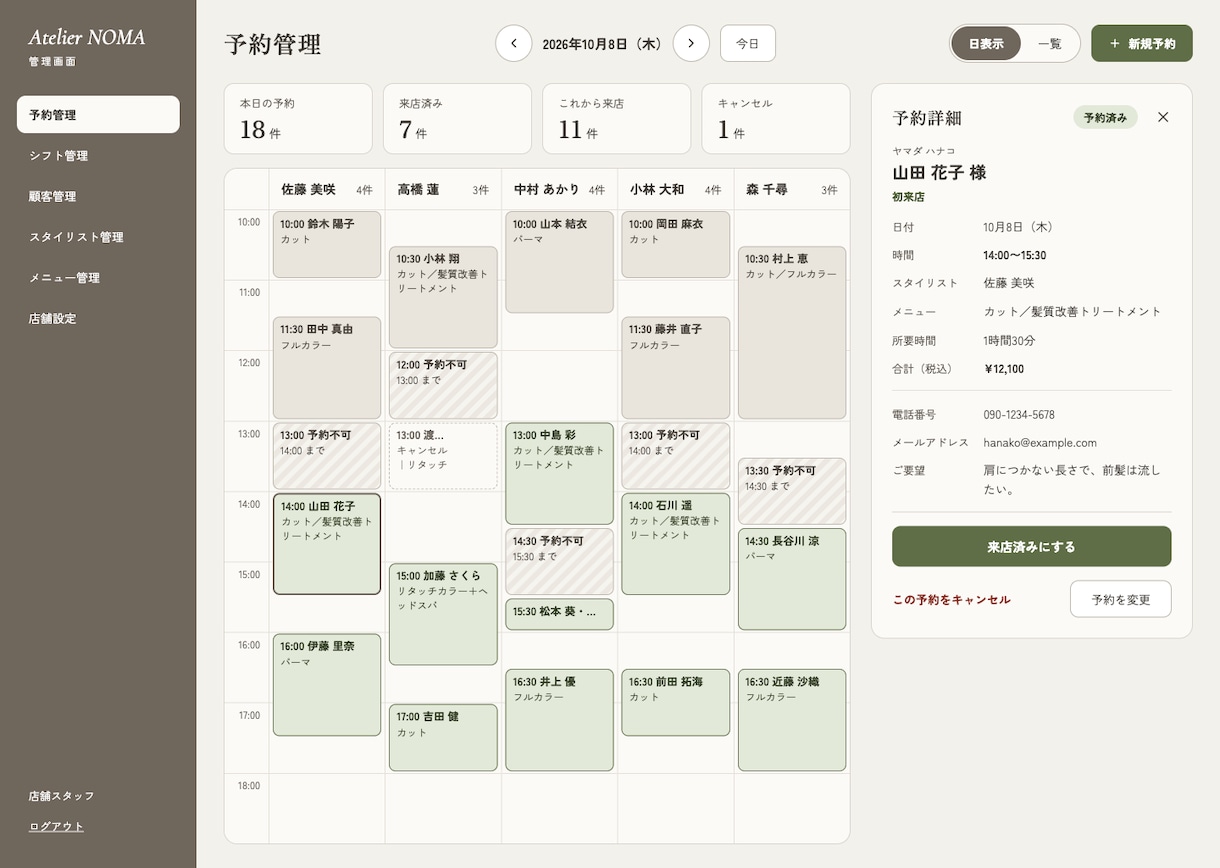This screenshot has height=868, width=1220.
Task: Open 予約管理 in the sidebar
Action: (98, 115)
